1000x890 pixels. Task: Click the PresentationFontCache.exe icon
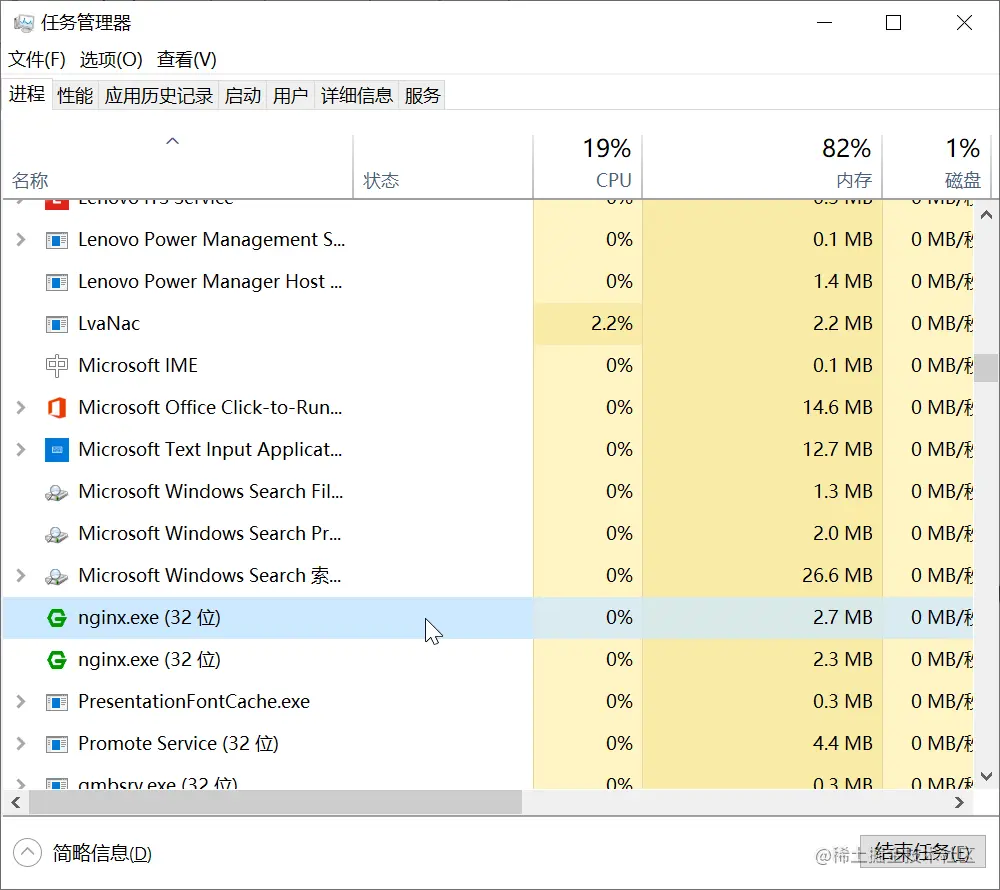click(57, 702)
